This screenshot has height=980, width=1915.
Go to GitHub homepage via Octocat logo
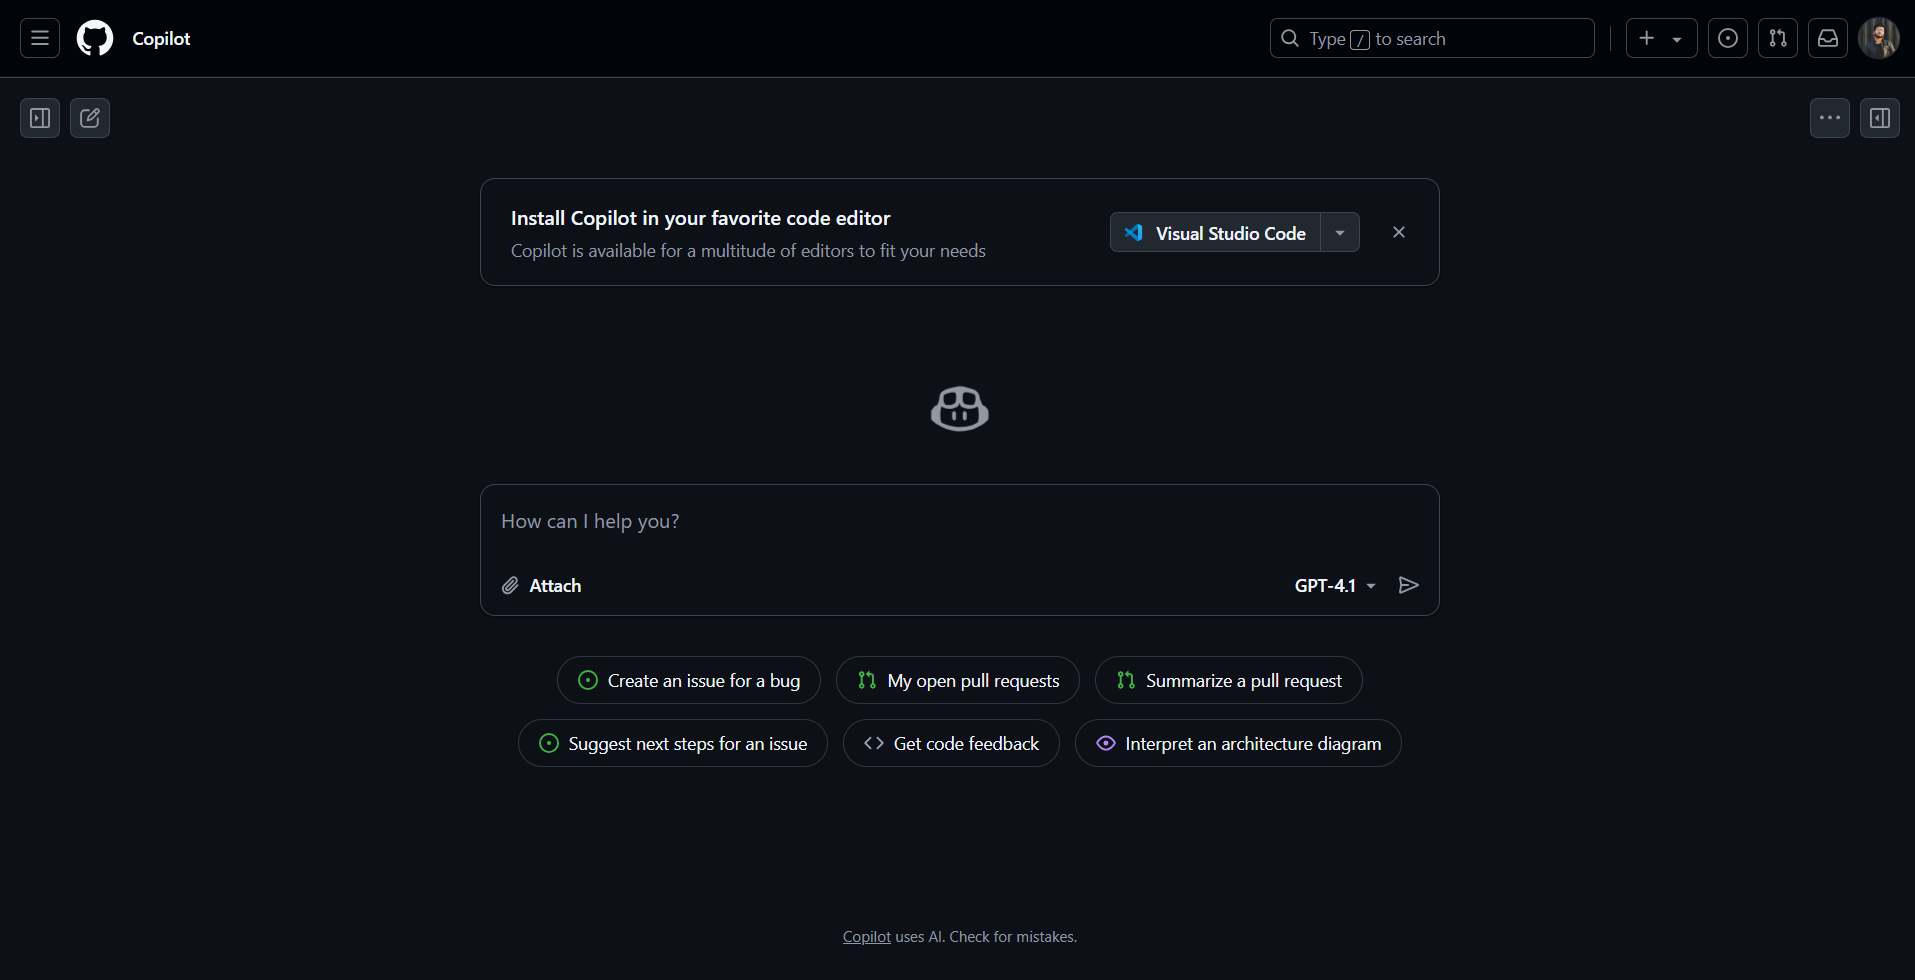95,38
